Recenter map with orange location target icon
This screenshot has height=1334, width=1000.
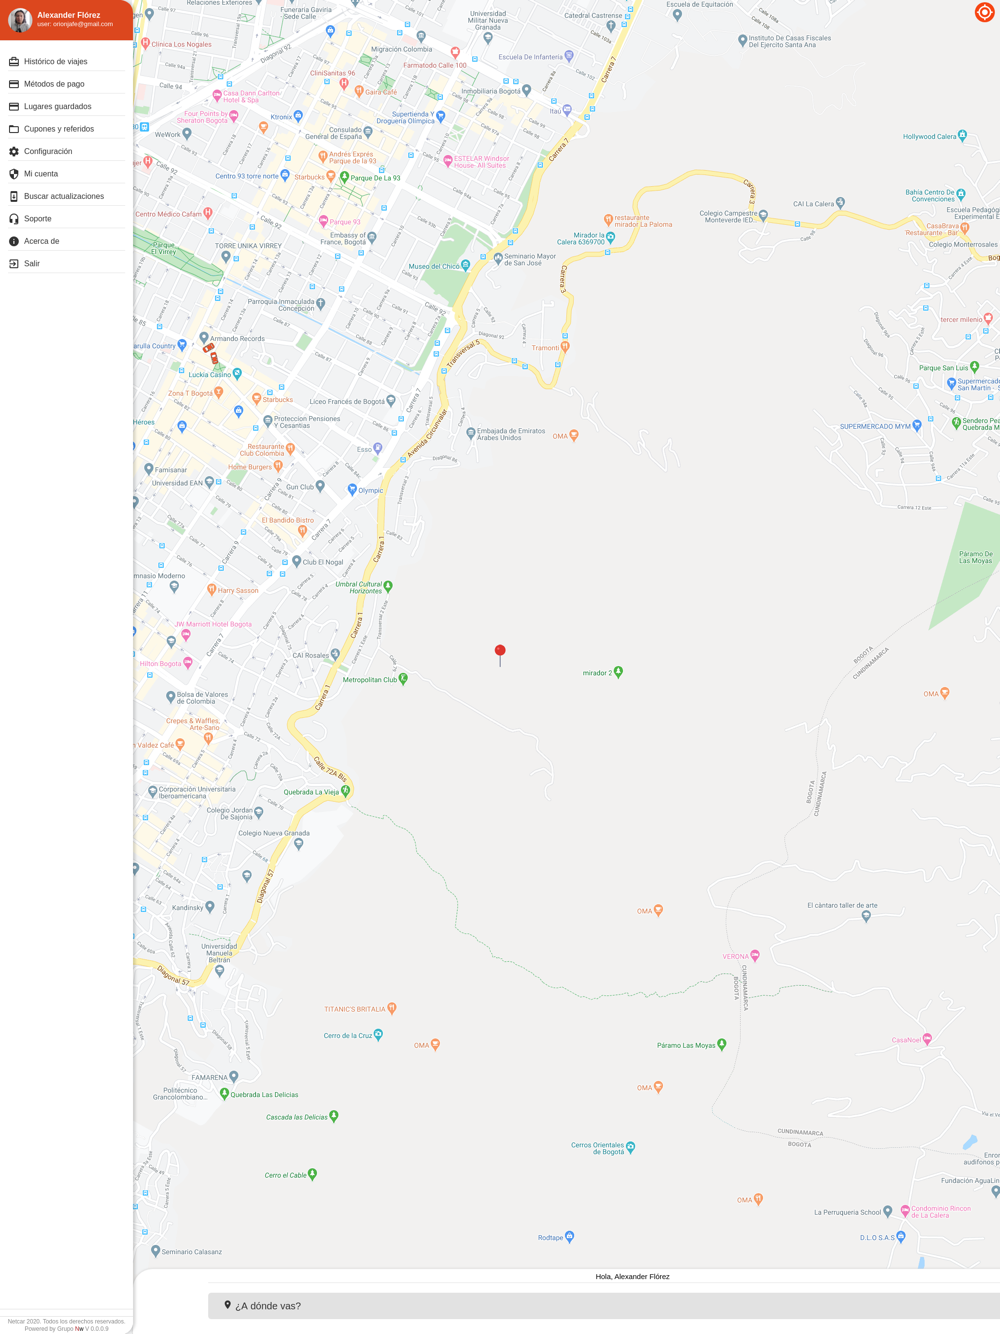point(984,12)
